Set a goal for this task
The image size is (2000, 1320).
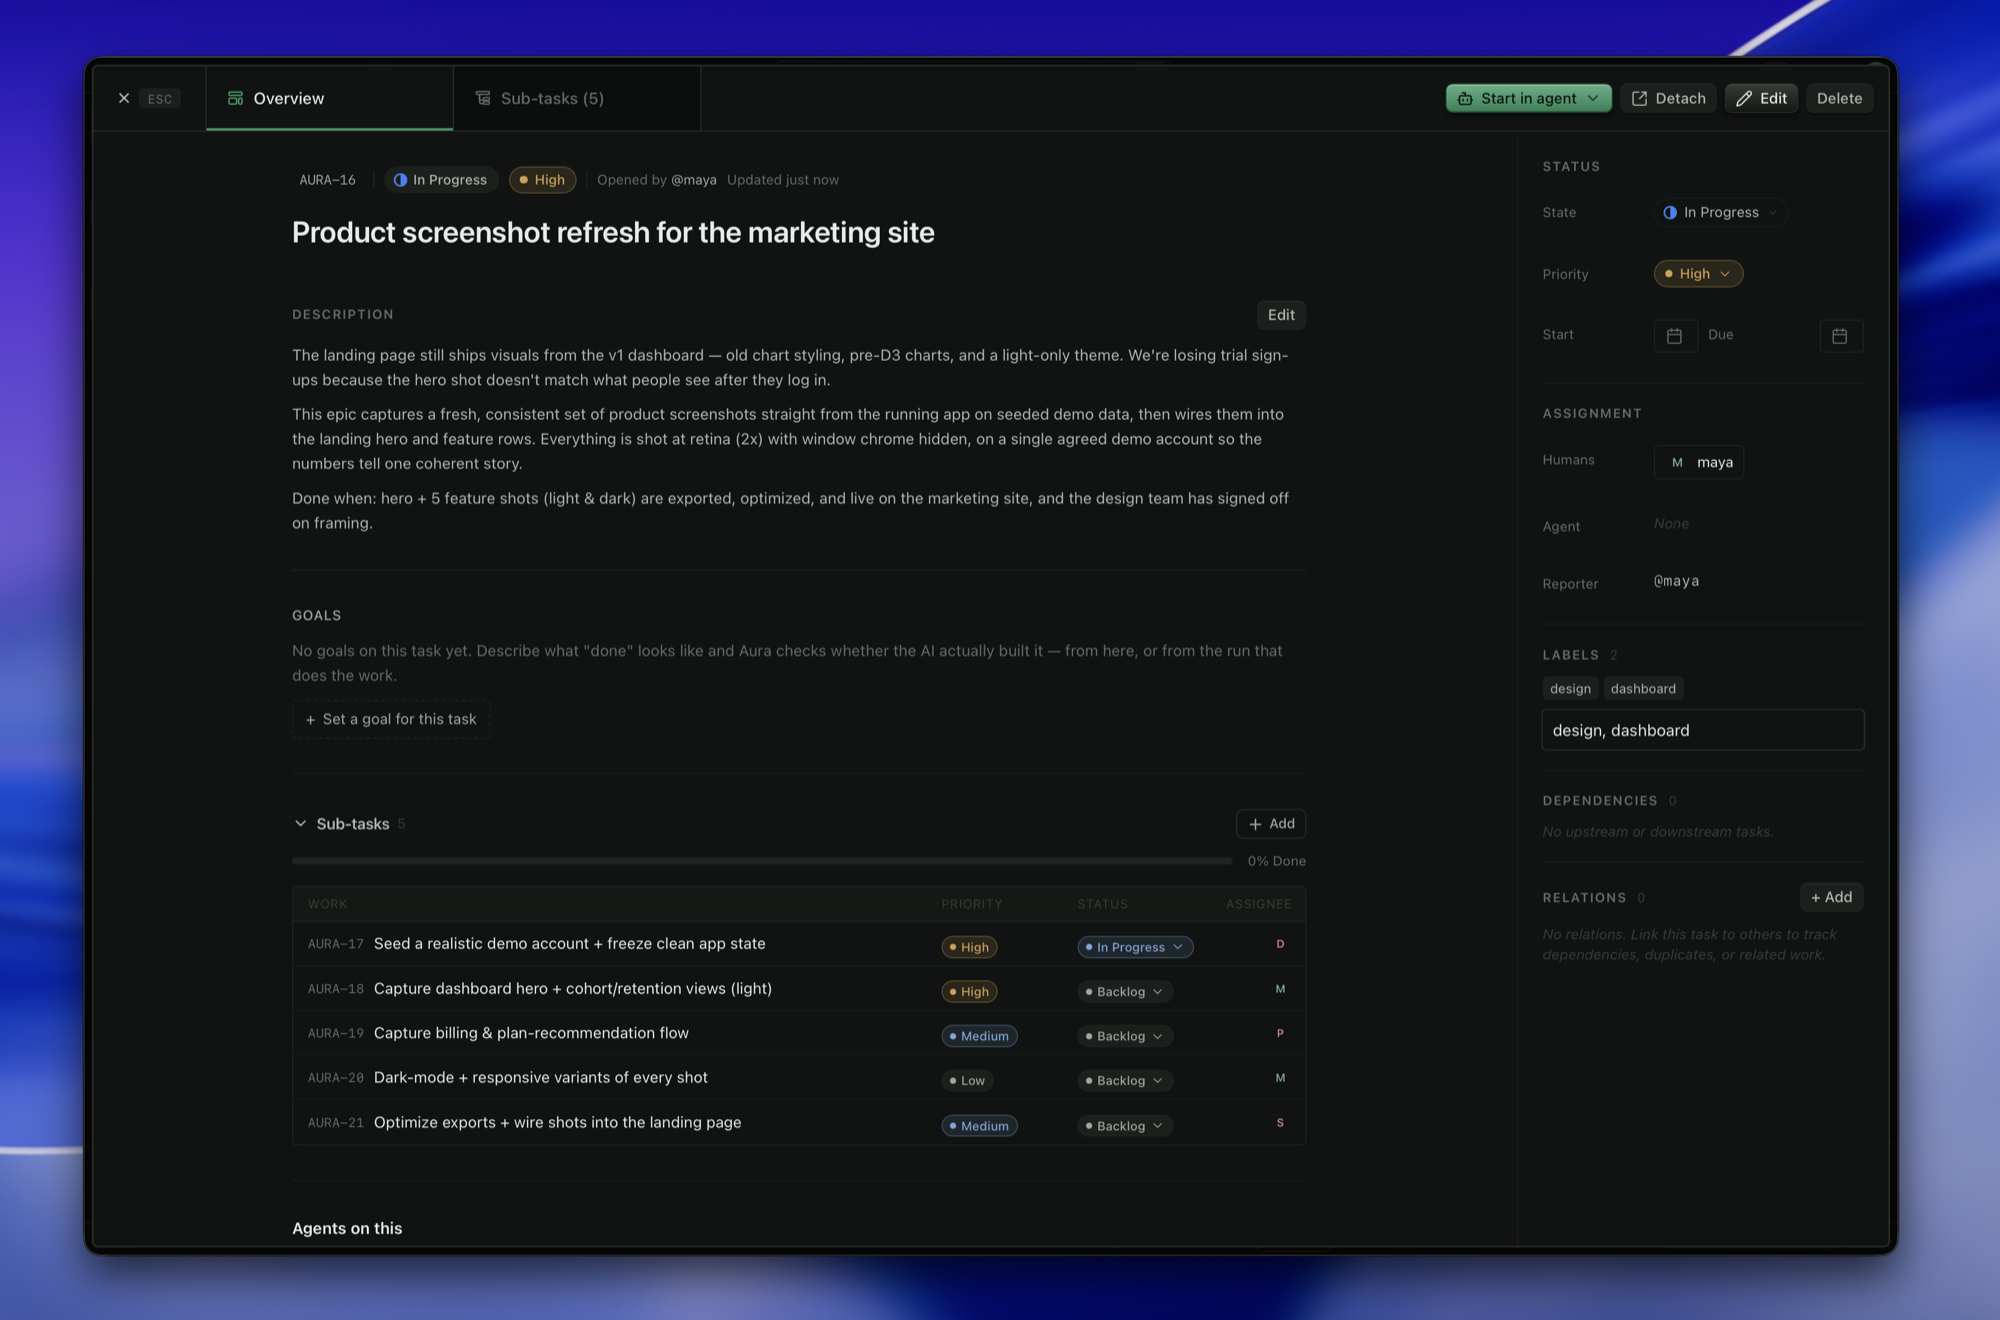coord(391,719)
